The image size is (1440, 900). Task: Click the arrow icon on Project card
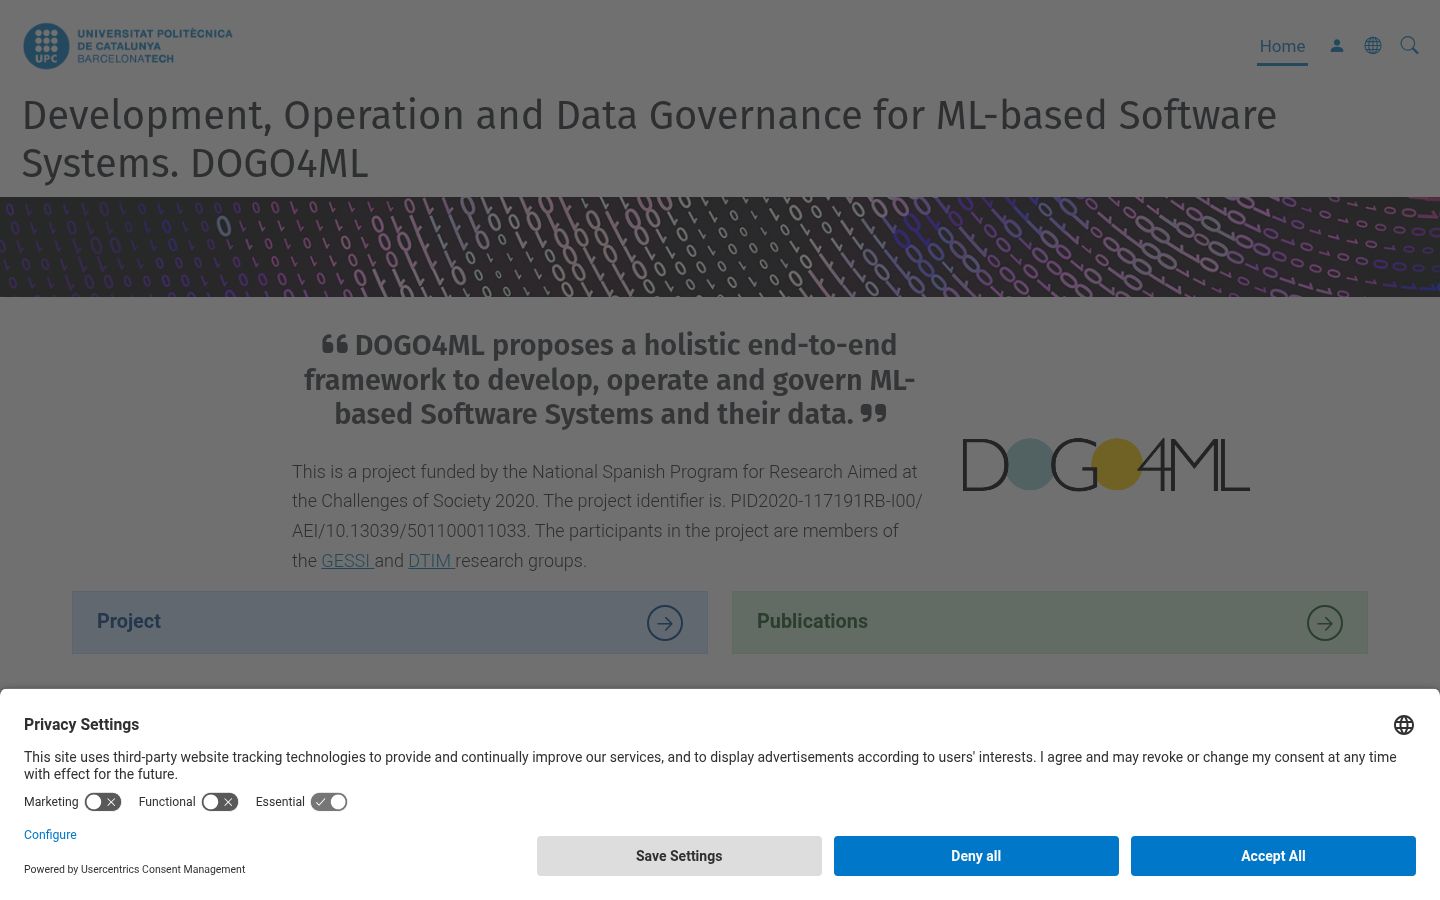tap(665, 623)
